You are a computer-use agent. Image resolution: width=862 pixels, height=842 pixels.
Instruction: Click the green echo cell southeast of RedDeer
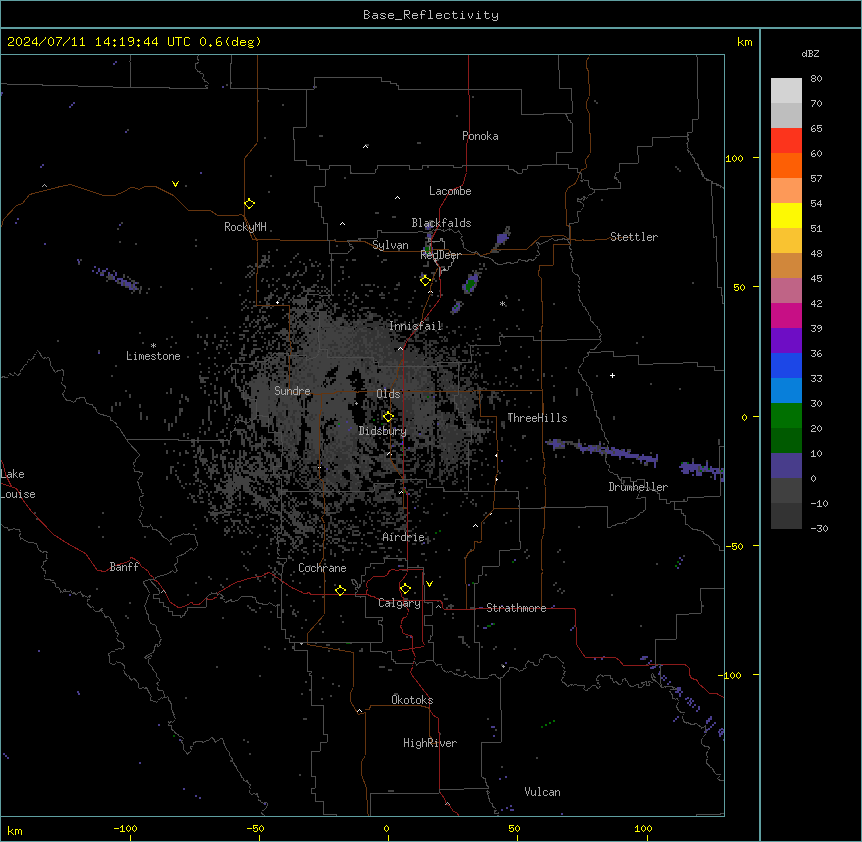471,283
